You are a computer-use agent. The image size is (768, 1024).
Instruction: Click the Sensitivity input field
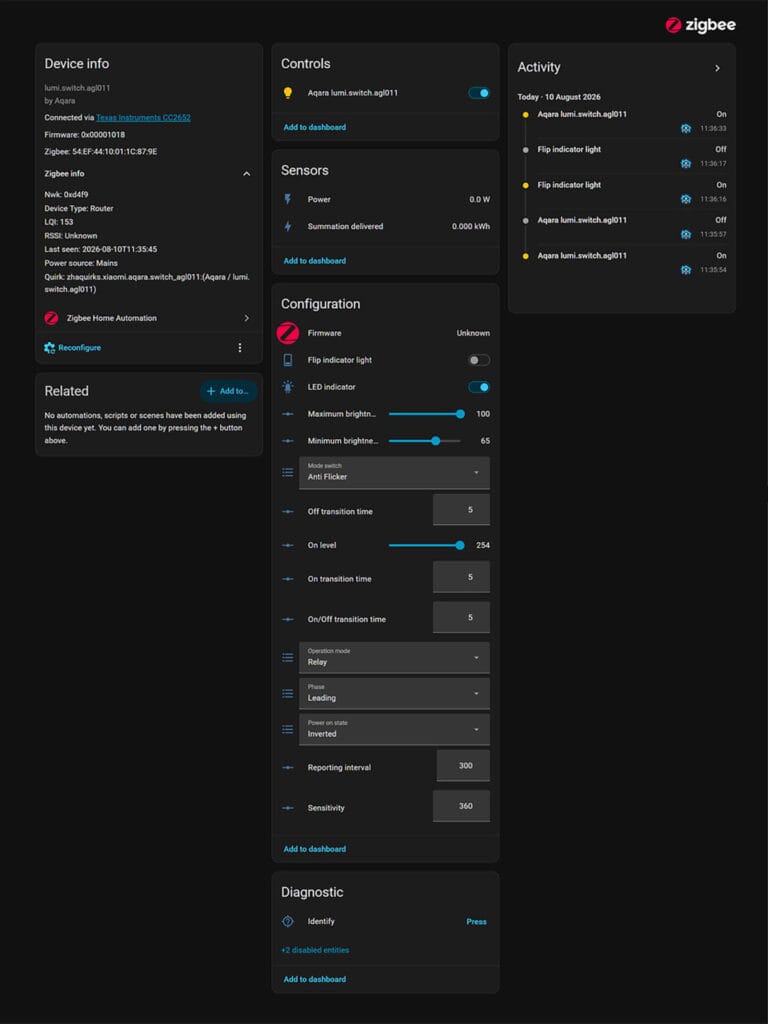click(462, 806)
